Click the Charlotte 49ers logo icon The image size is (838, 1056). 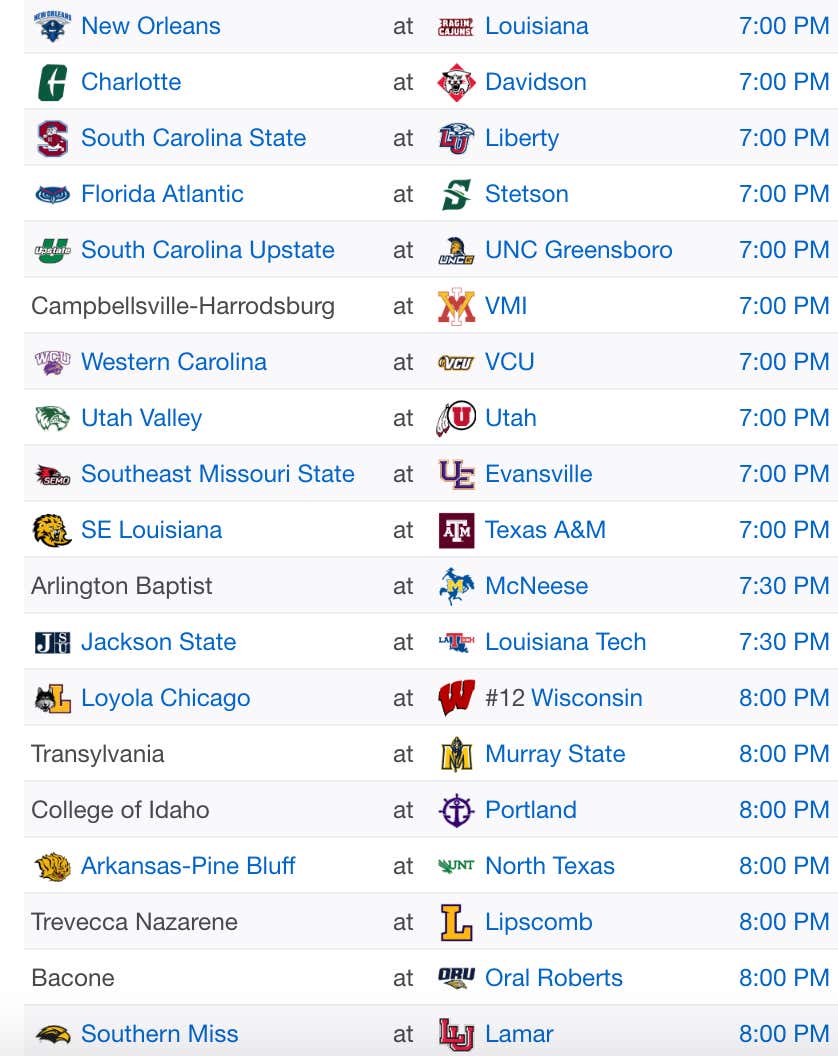pyautogui.click(x=52, y=82)
